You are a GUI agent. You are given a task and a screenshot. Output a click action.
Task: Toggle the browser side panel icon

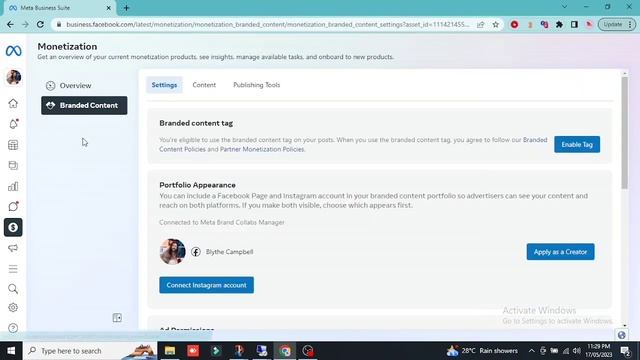(574, 24)
